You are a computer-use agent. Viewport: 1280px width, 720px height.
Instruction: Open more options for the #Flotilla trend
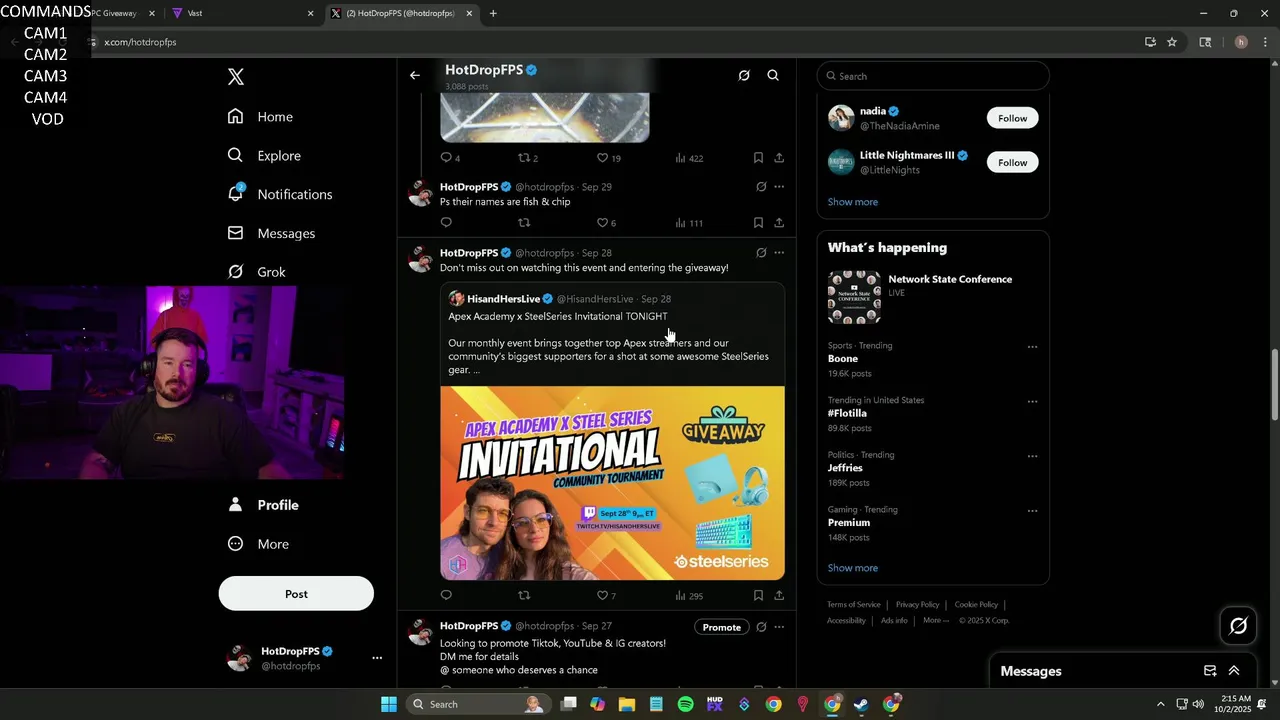pos(1032,402)
